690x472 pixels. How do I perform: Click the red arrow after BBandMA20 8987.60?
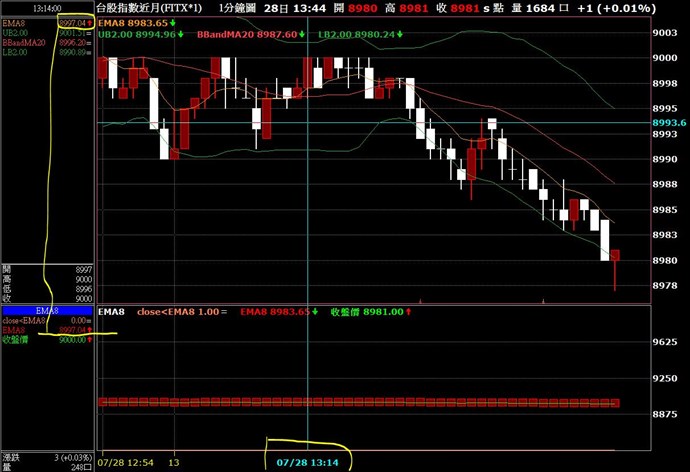305,34
